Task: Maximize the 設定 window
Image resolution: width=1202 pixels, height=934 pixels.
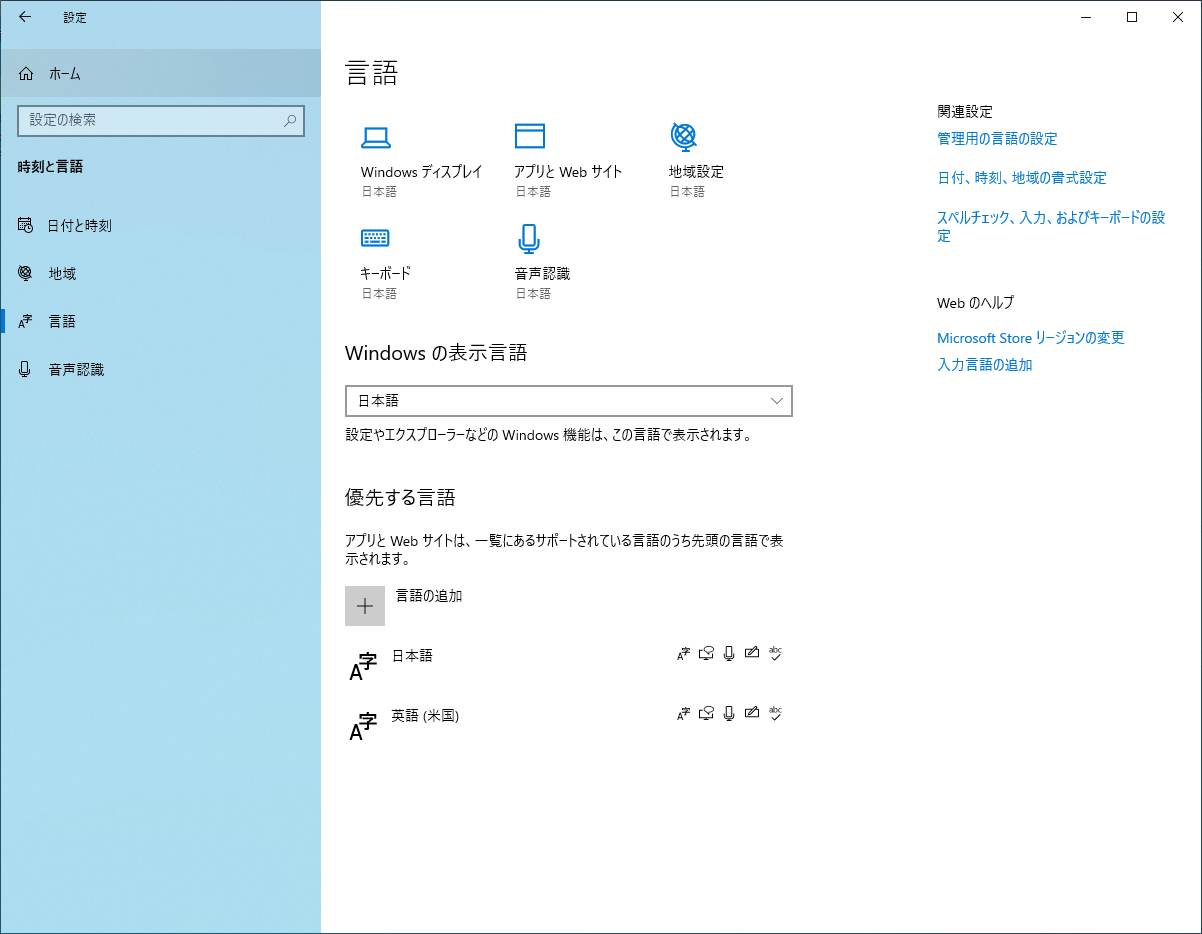Action: pyautogui.click(x=1132, y=17)
